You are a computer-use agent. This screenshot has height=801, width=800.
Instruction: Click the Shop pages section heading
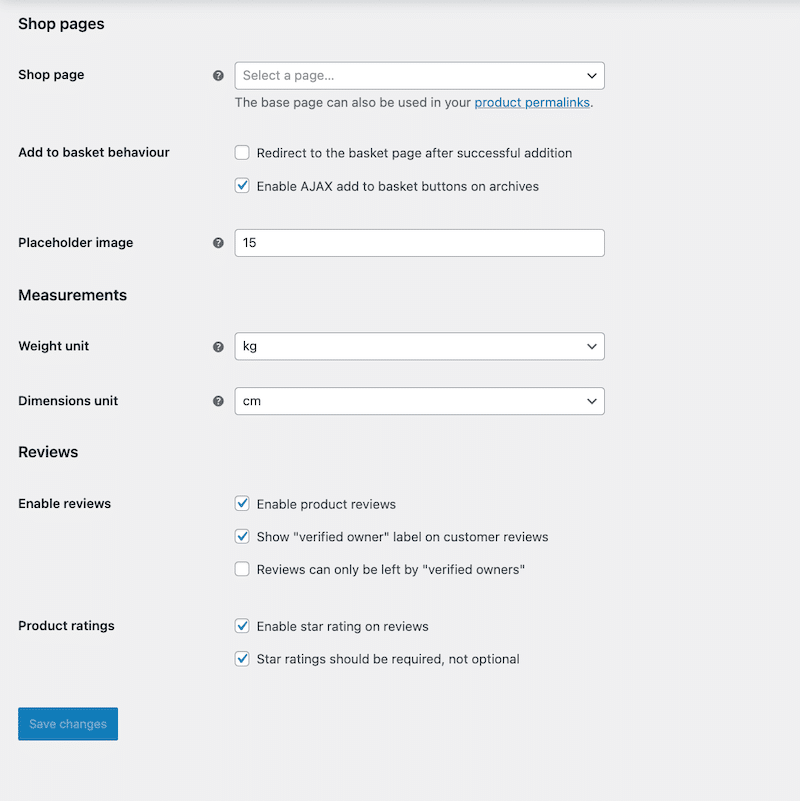[x=61, y=24]
